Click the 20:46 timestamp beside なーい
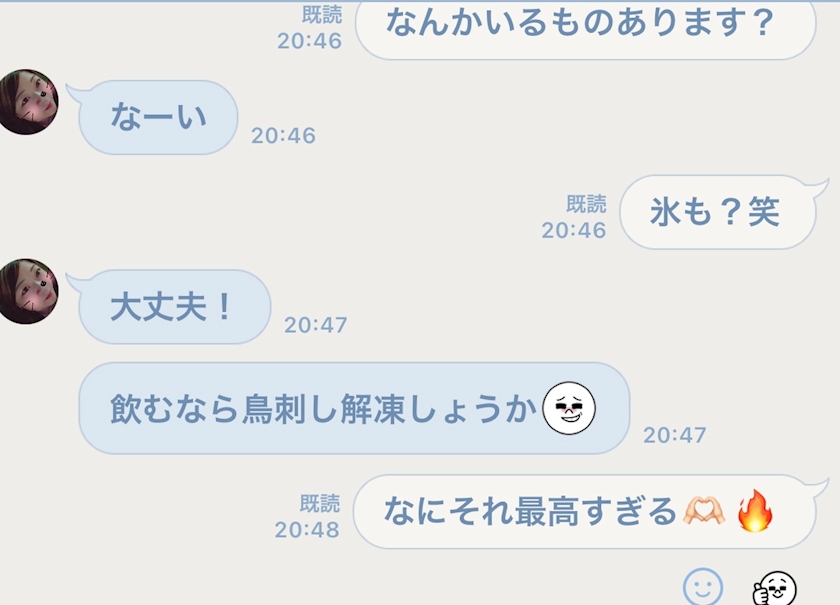 283,136
